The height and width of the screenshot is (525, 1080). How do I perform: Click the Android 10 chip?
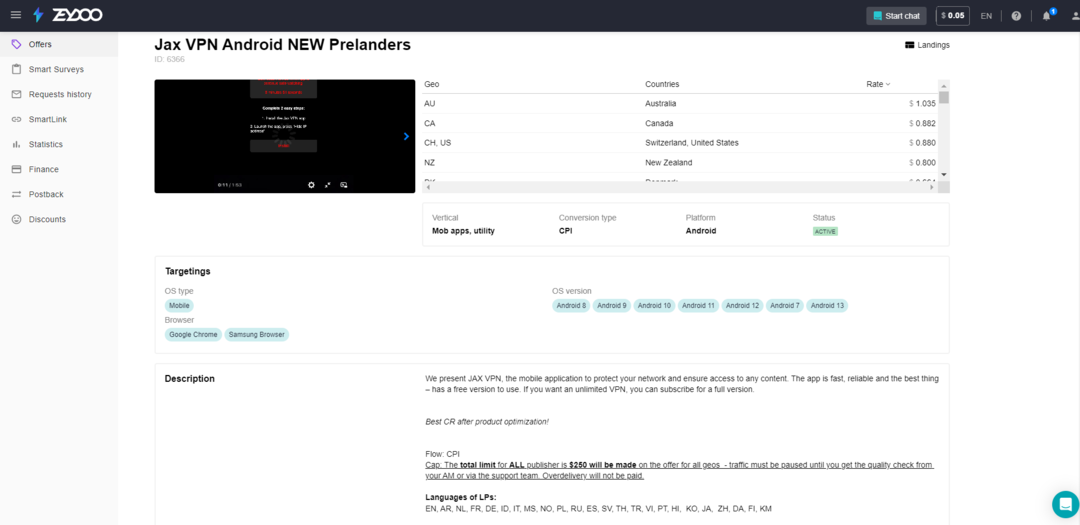click(x=654, y=305)
